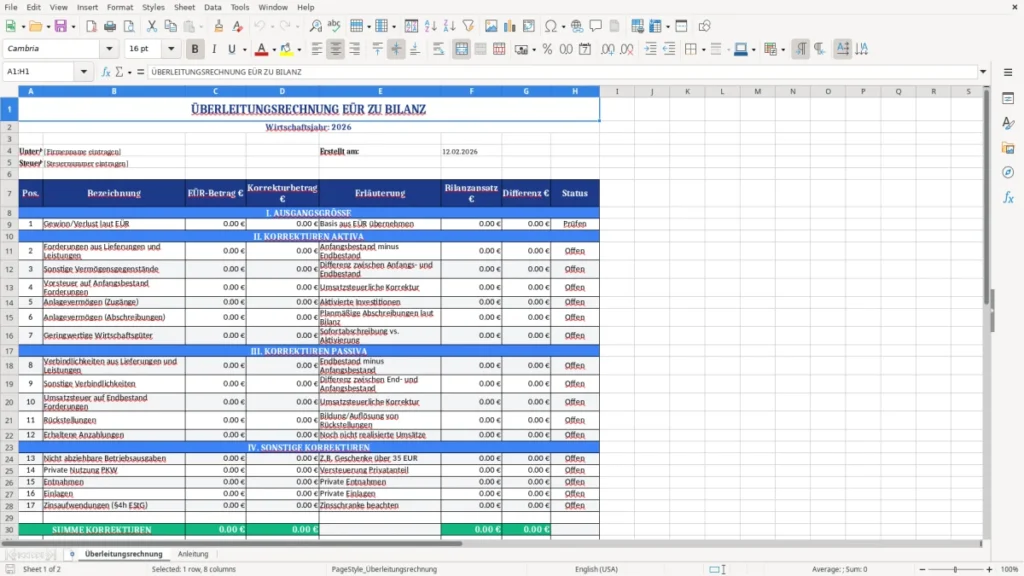Click Format as Percent icon

point(547,49)
